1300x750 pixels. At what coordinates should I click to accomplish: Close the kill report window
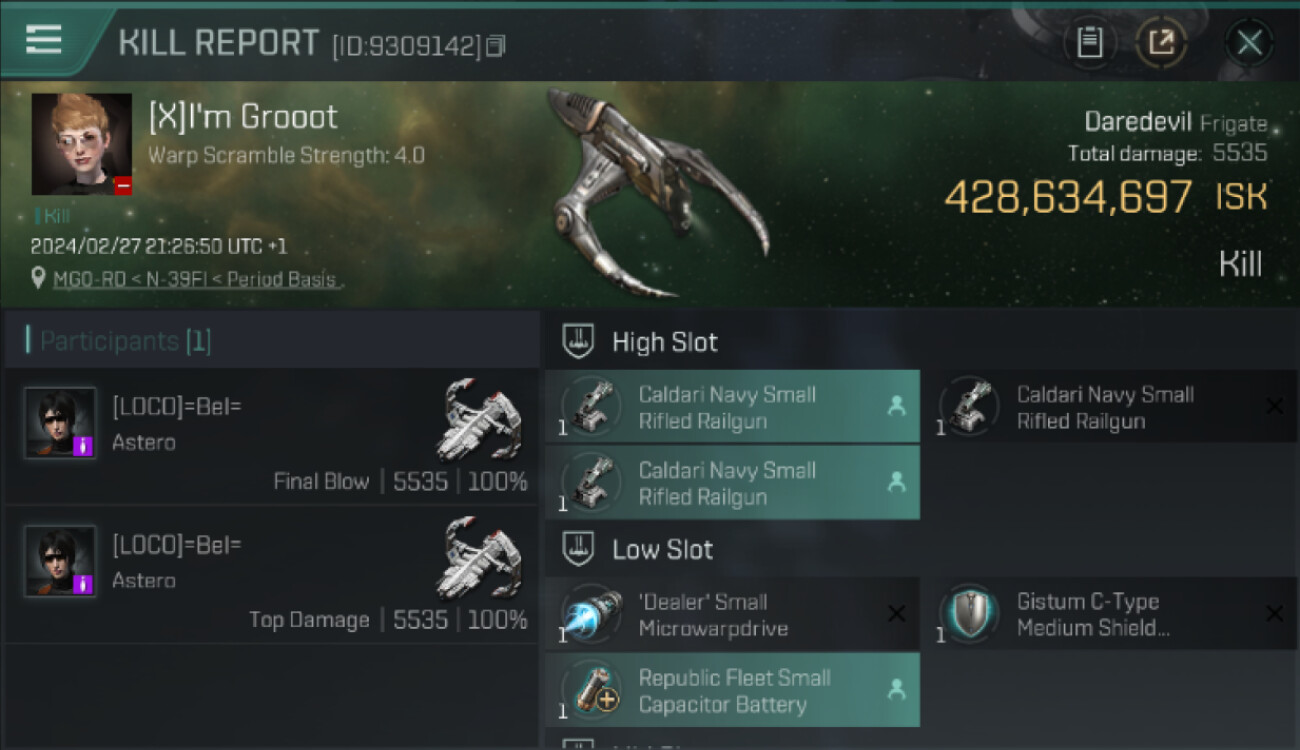pos(1248,42)
